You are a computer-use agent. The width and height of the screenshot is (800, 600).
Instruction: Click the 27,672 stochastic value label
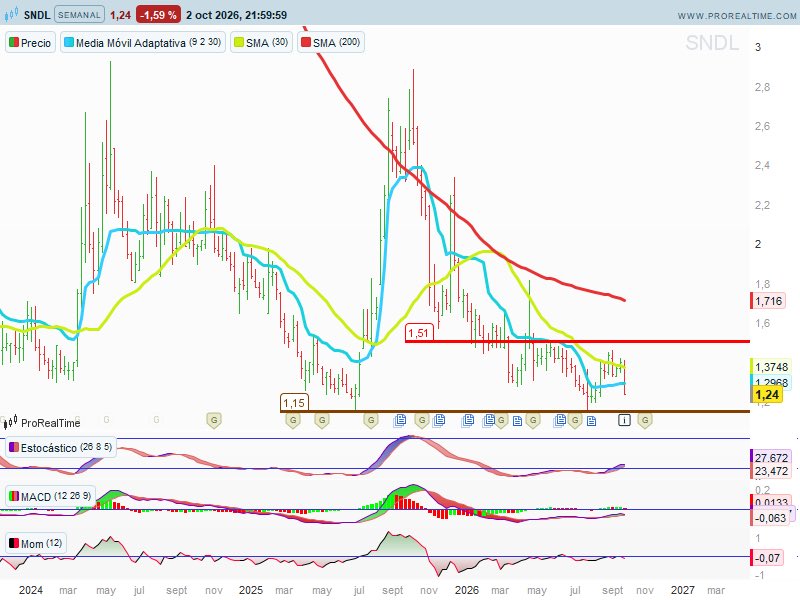pos(770,457)
